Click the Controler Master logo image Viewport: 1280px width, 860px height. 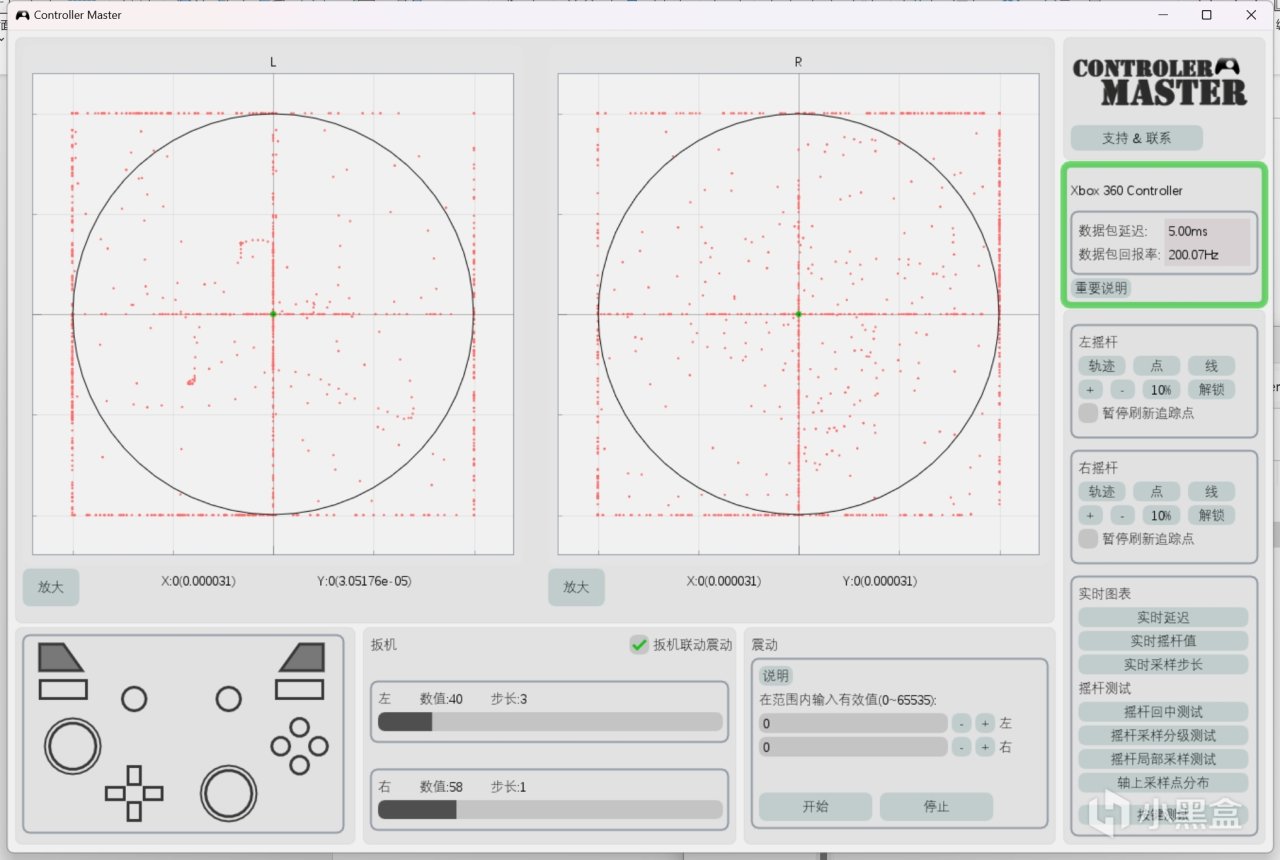click(1160, 82)
